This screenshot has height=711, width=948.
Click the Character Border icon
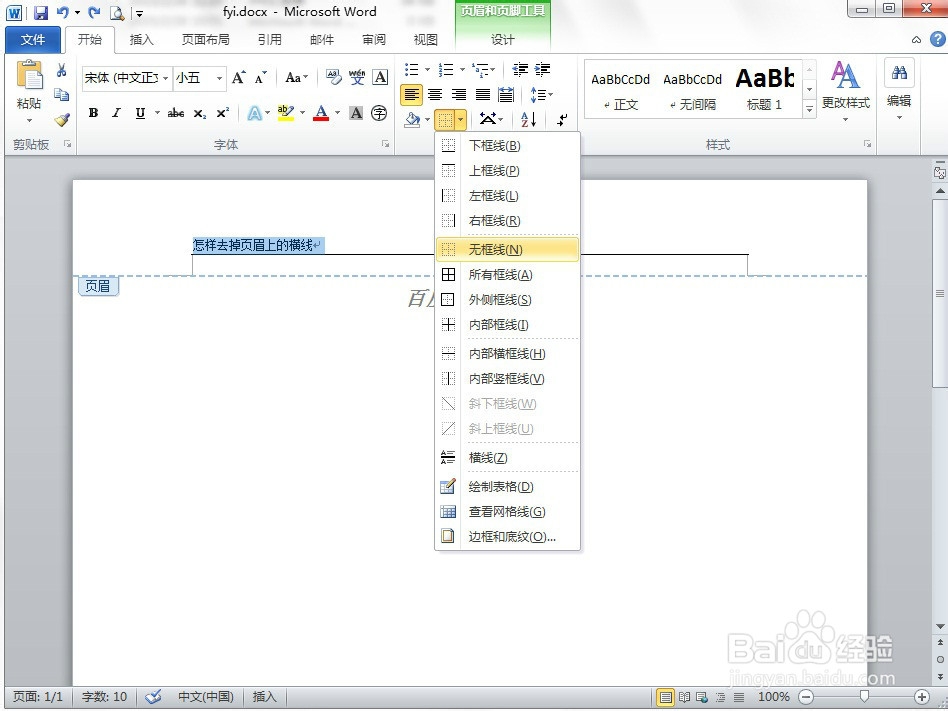click(x=380, y=77)
